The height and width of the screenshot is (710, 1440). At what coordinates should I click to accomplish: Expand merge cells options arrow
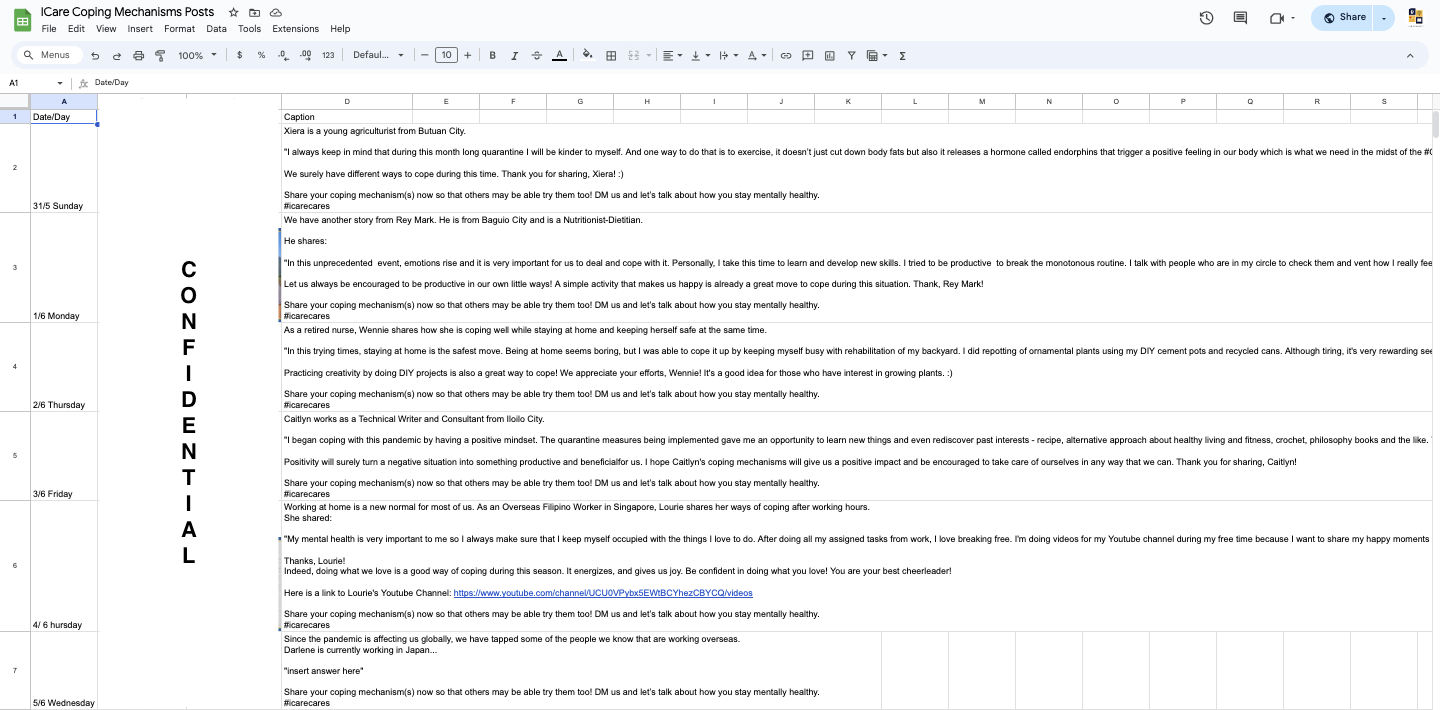coord(648,56)
